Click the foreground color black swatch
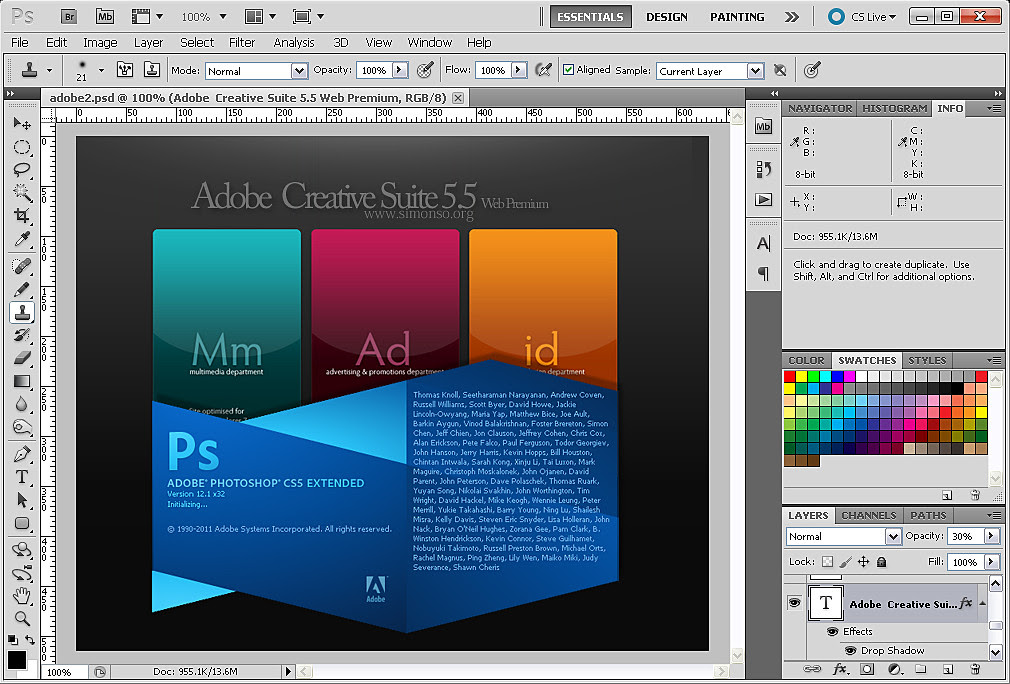Image resolution: width=1010 pixels, height=684 pixels. (17, 659)
